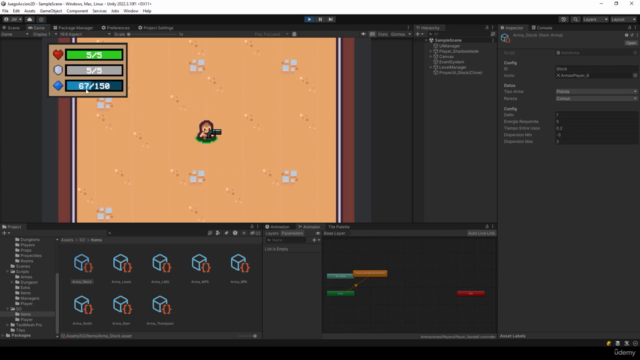Click the toolbar settings gear icon
Image resolution: width=640 pixels, height=360 pixels.
41,19
